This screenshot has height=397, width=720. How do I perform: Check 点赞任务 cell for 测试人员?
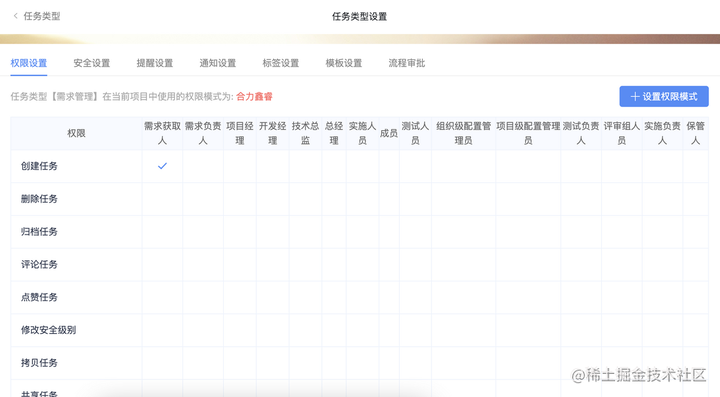tap(415, 297)
